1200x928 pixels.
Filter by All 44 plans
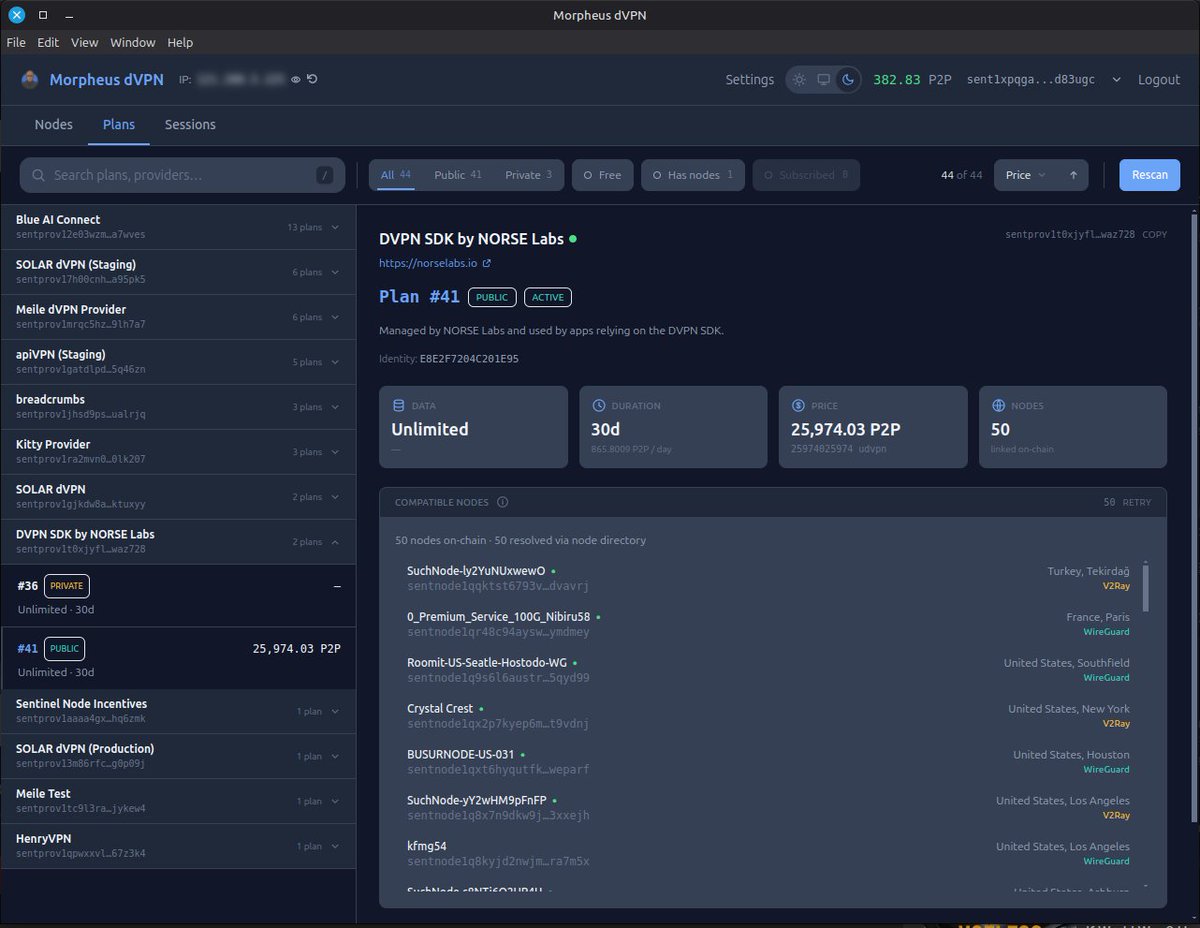[x=396, y=175]
